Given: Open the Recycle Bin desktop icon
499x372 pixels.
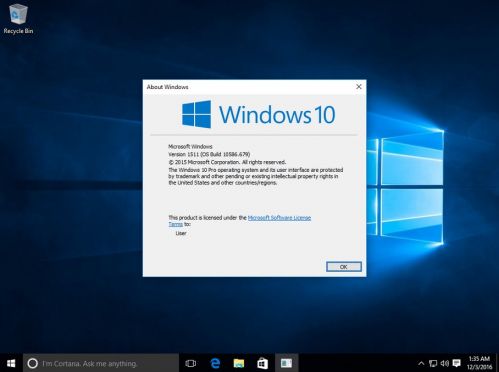Looking at the screenshot, I should click(18, 19).
